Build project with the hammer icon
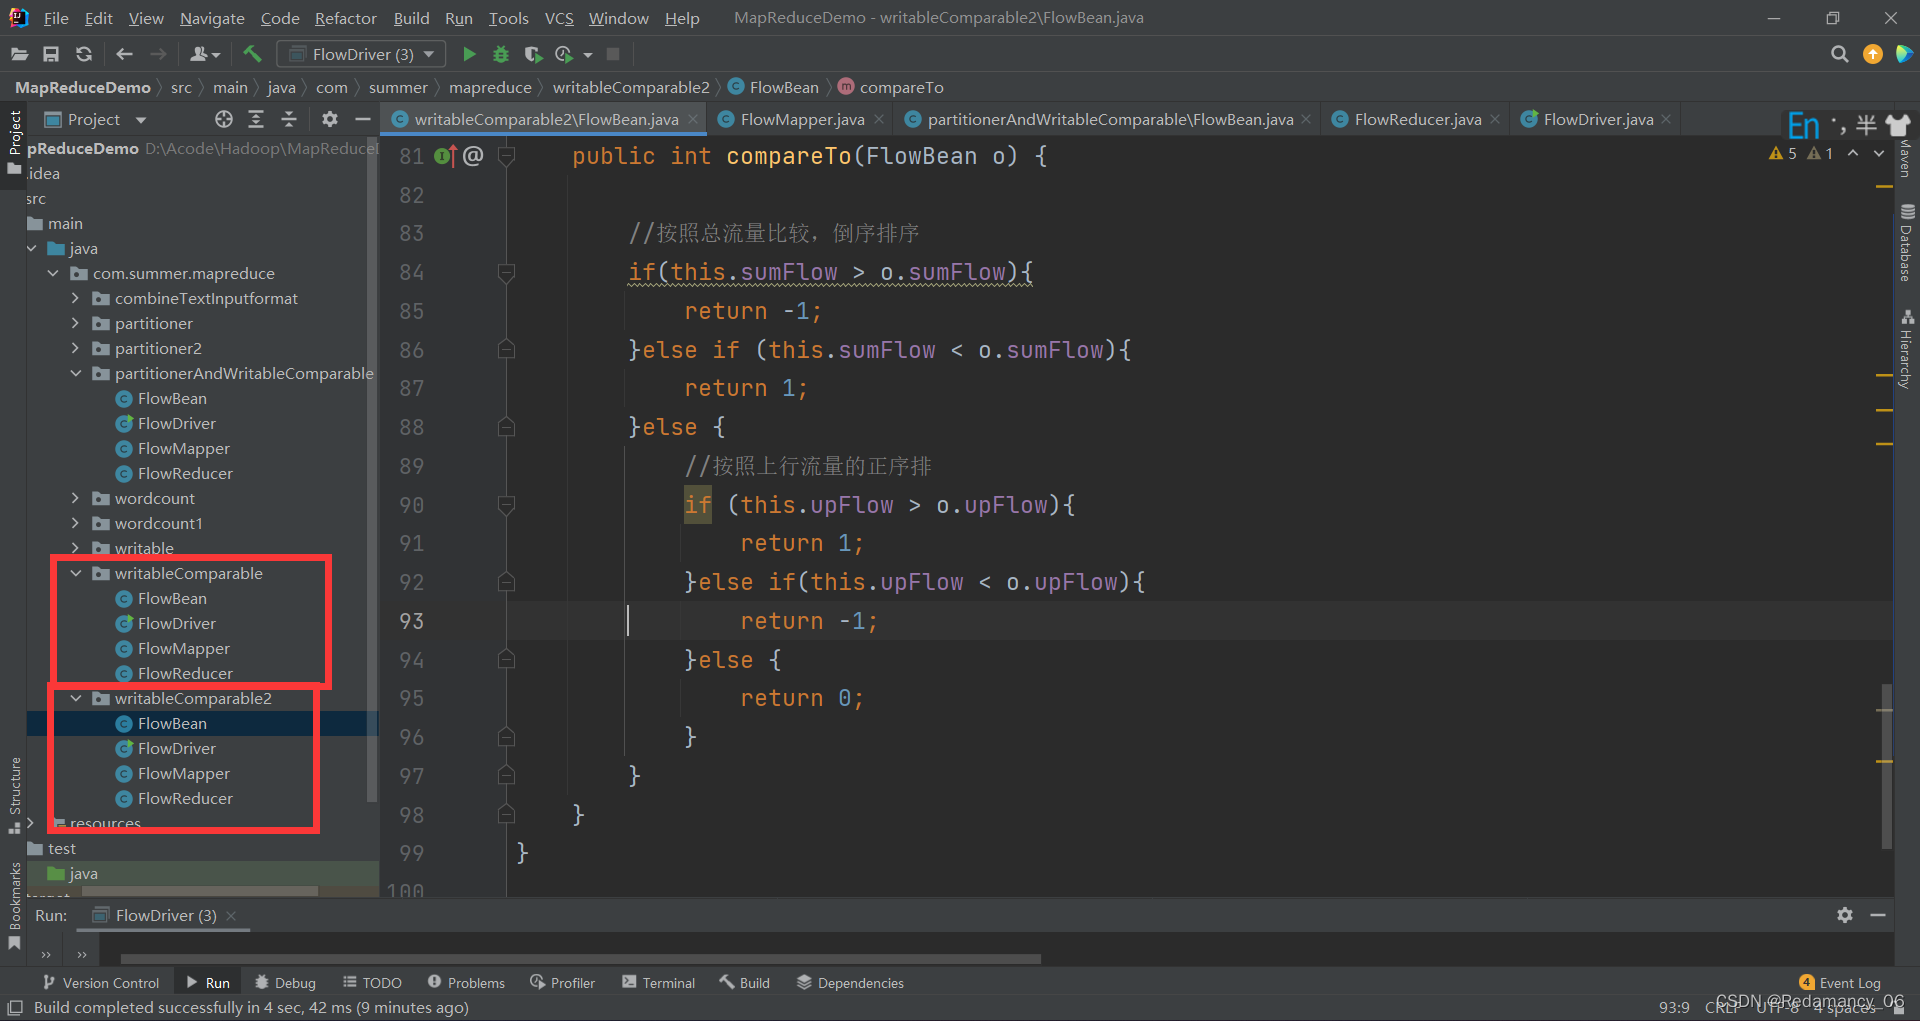1920x1021 pixels. tap(252, 54)
